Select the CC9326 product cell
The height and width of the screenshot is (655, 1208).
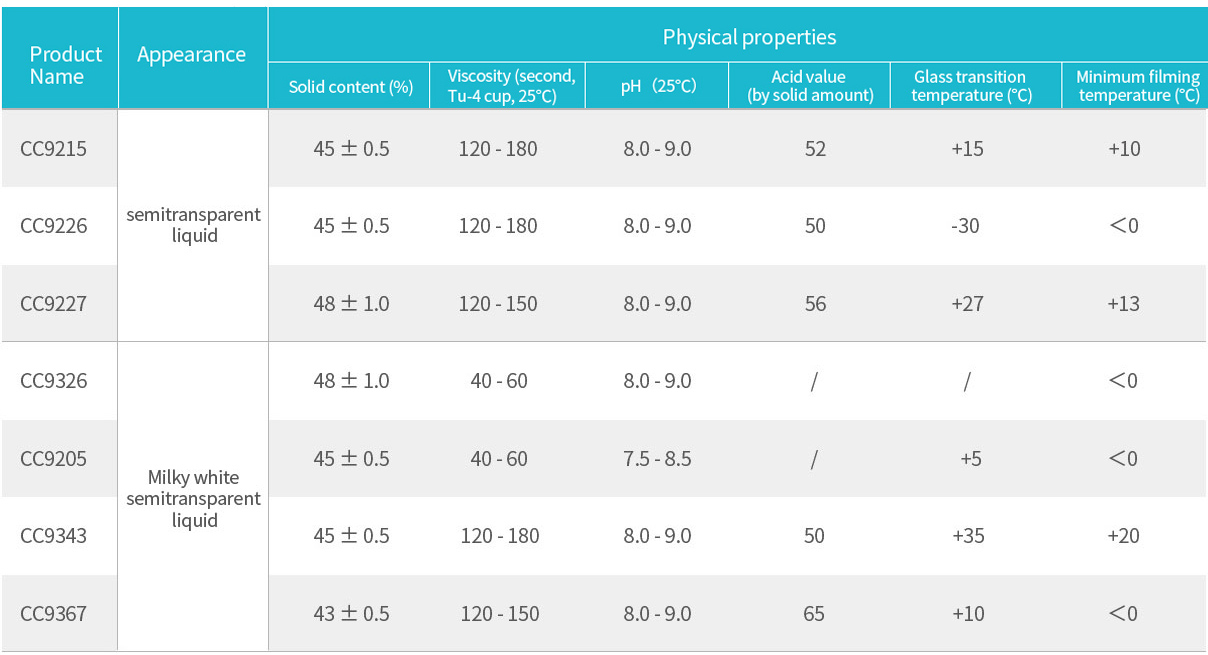(x=54, y=381)
